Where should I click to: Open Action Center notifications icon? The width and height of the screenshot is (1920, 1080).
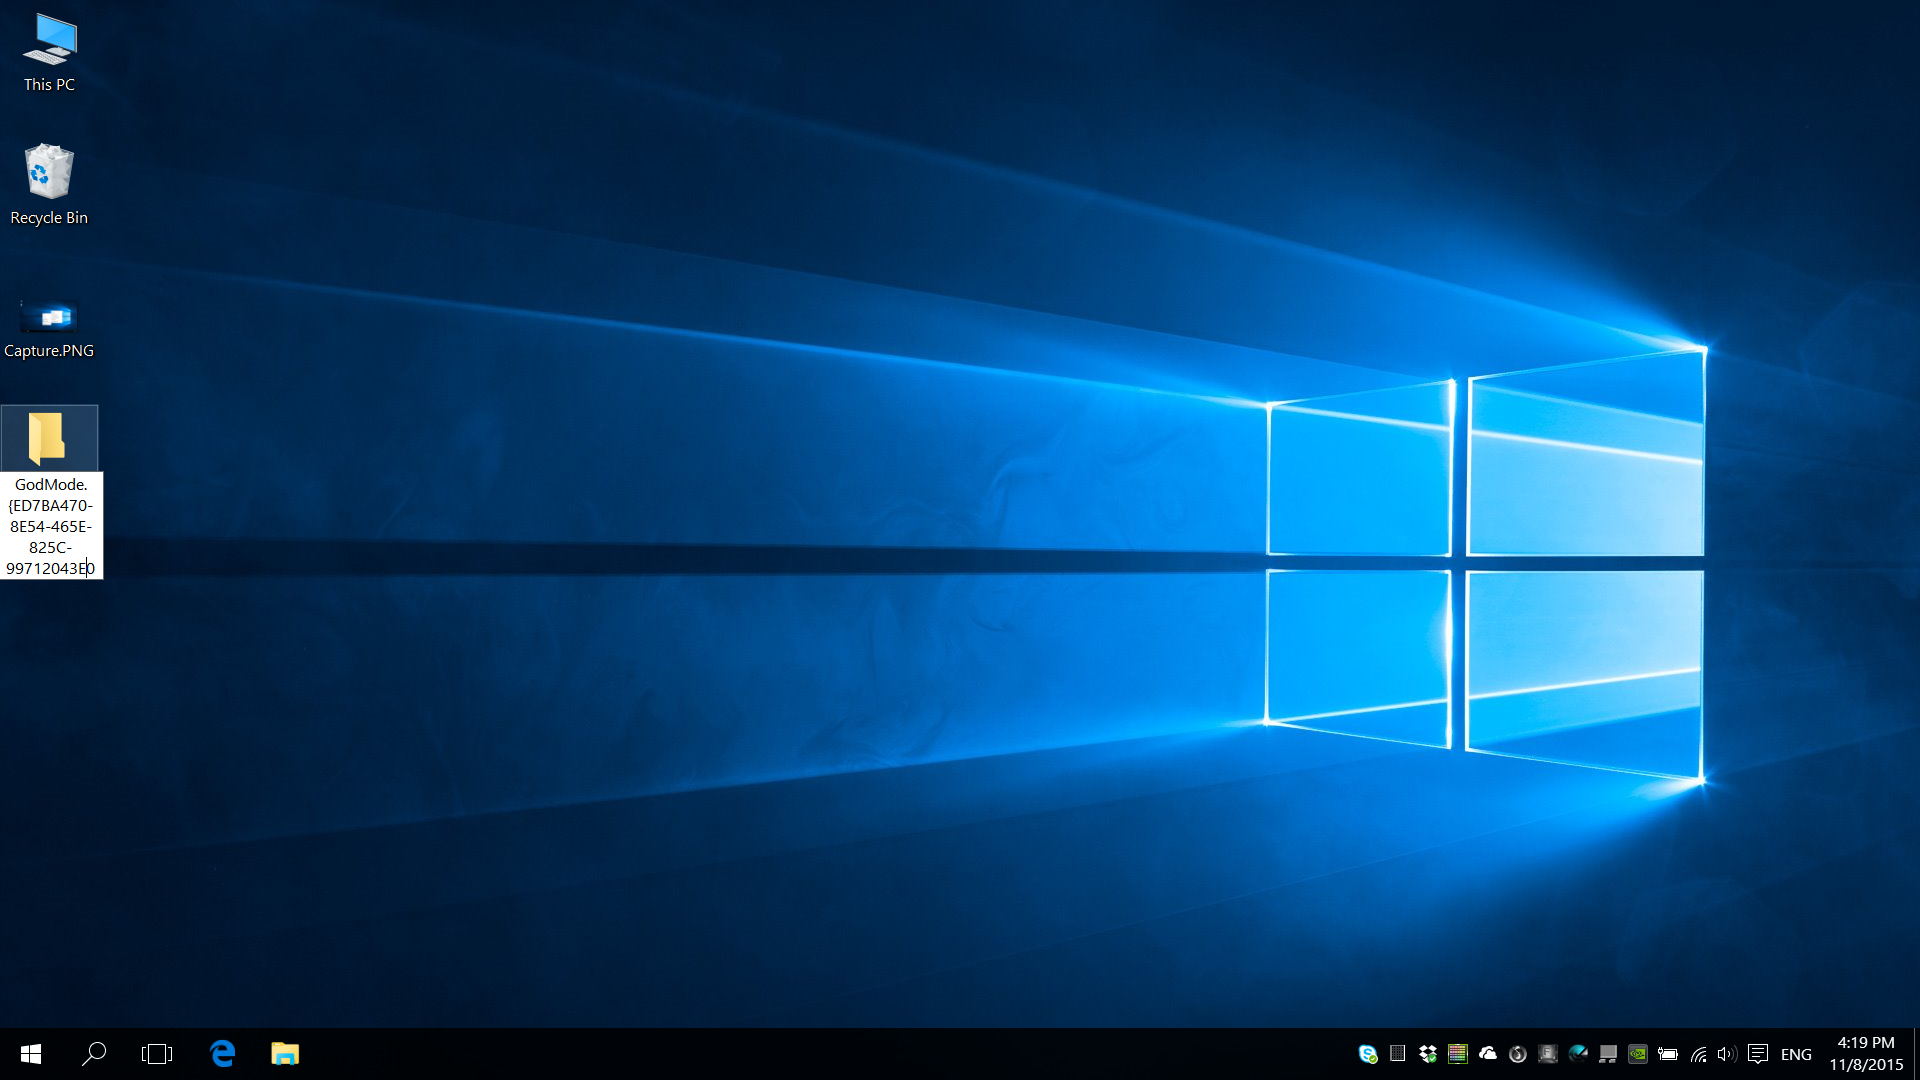point(1758,1054)
